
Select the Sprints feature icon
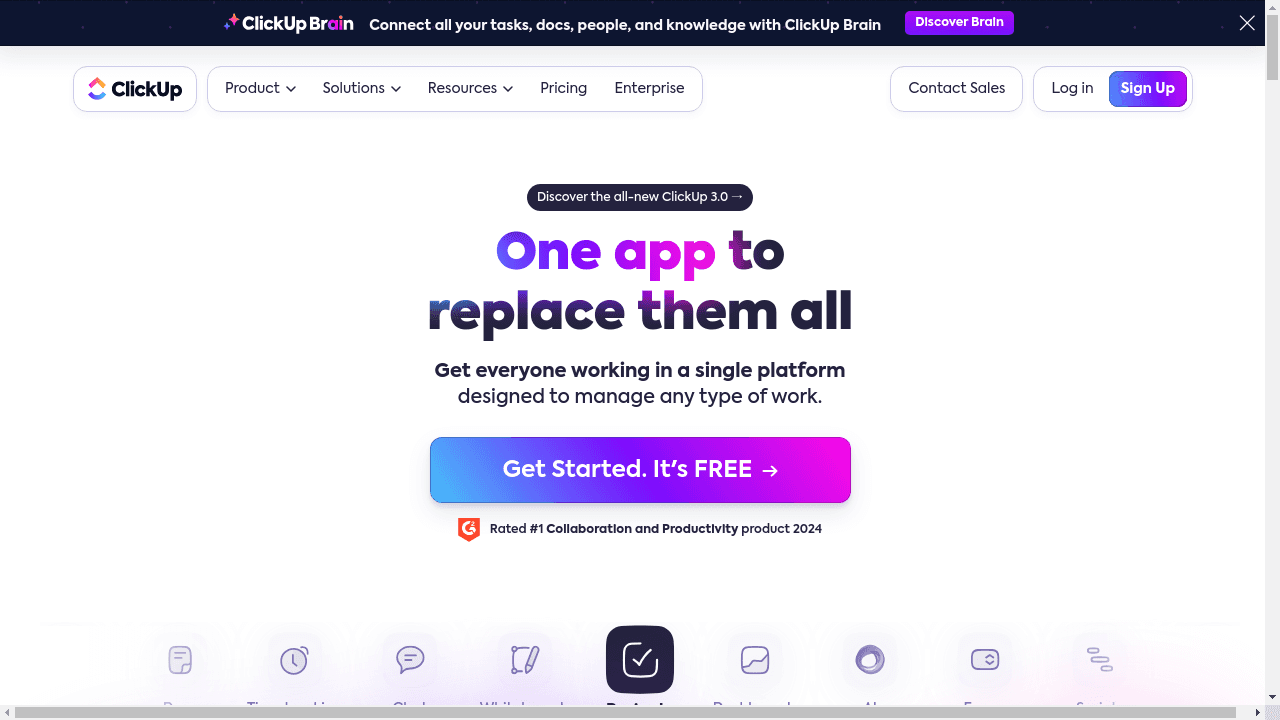point(1100,660)
